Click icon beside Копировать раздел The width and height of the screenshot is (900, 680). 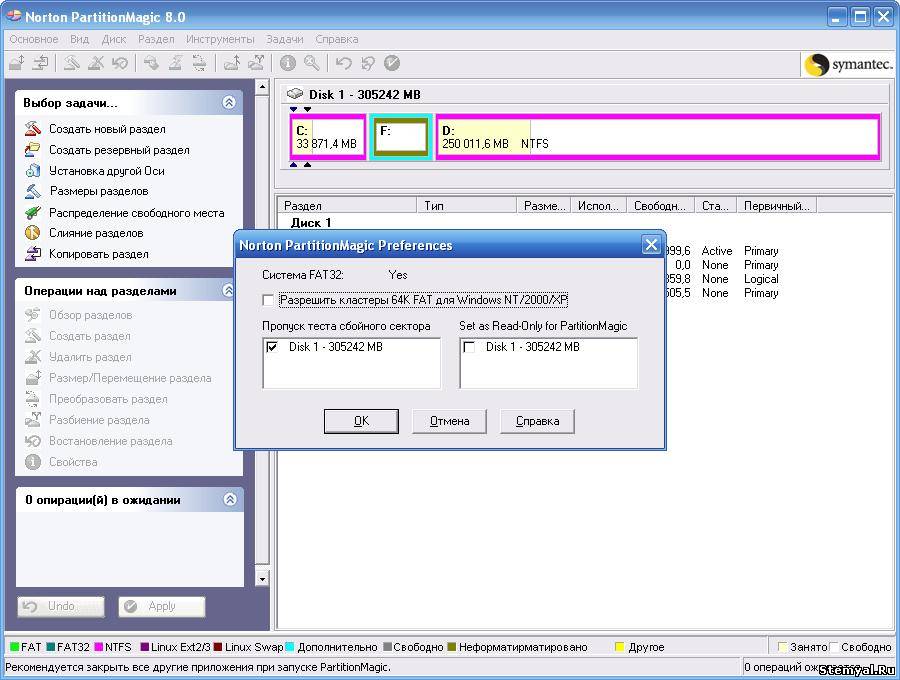tap(33, 253)
